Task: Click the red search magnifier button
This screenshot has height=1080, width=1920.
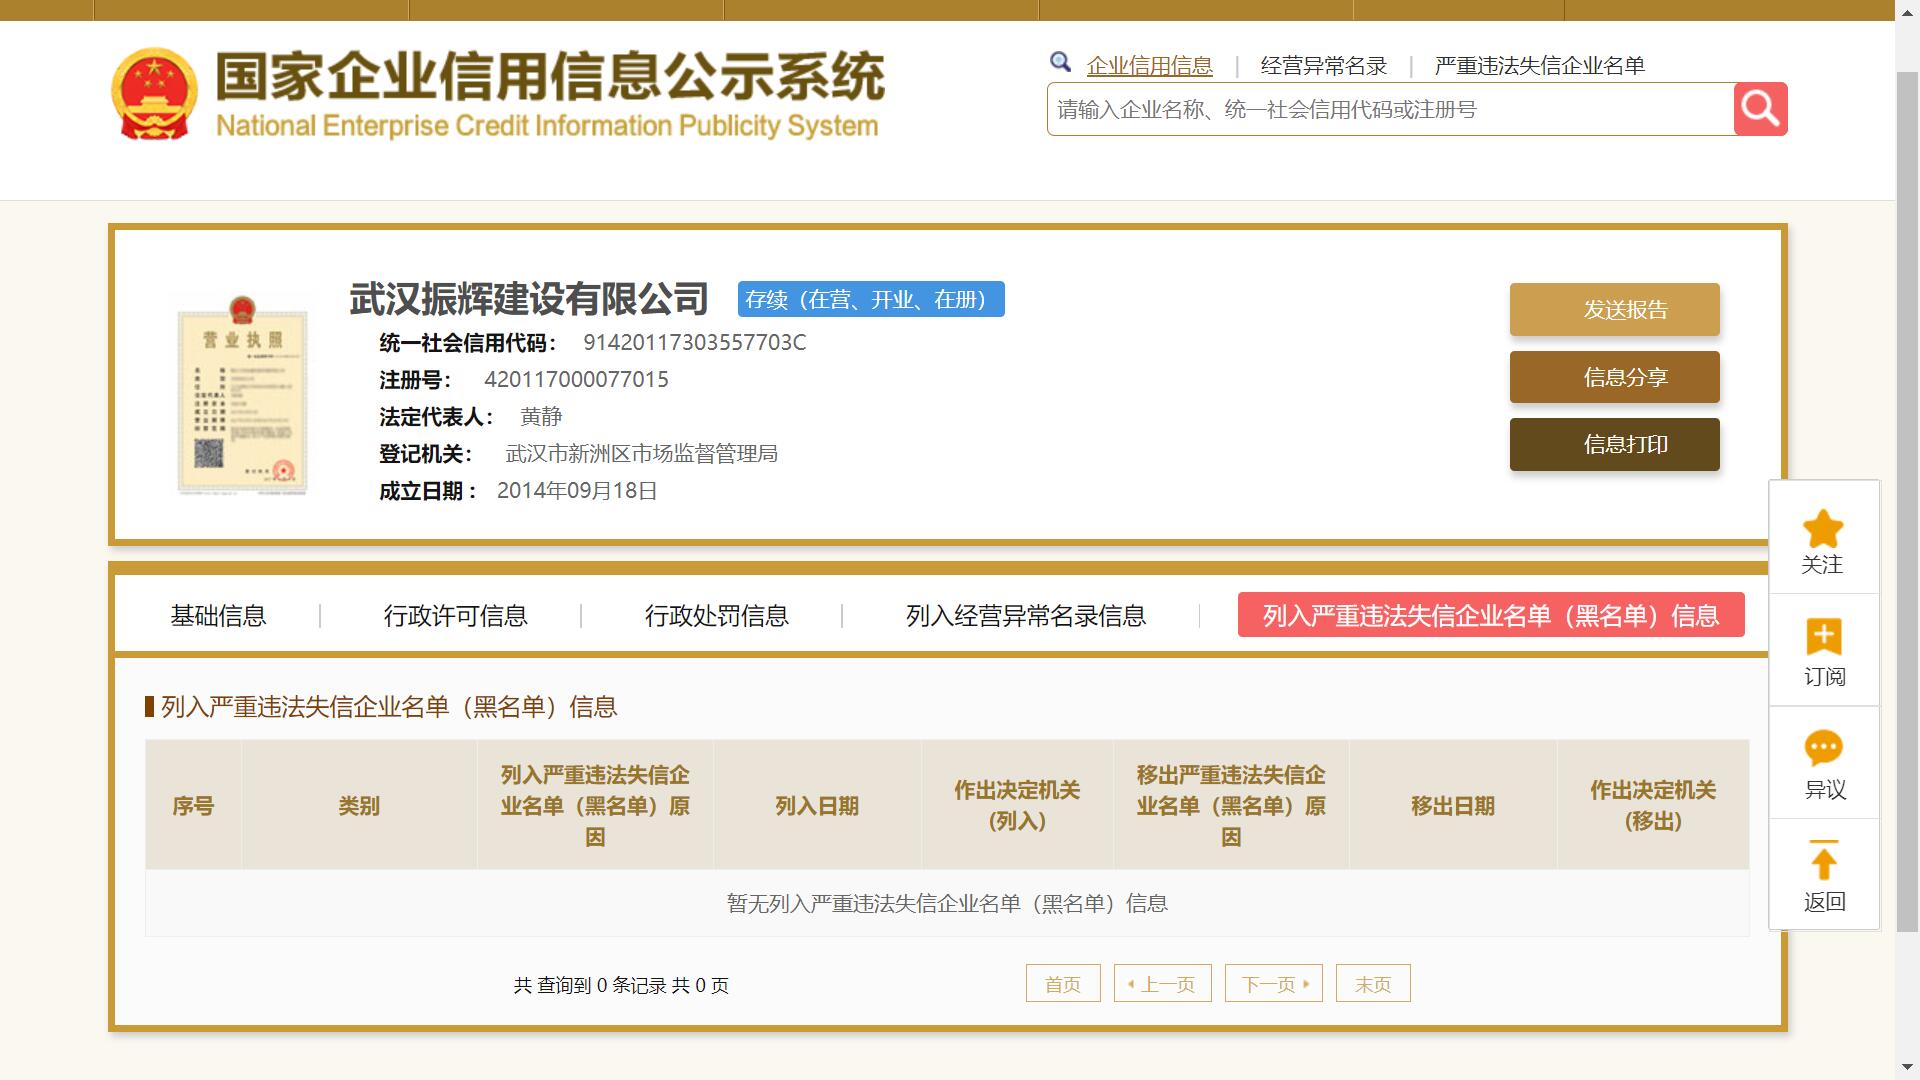Action: pyautogui.click(x=1760, y=109)
